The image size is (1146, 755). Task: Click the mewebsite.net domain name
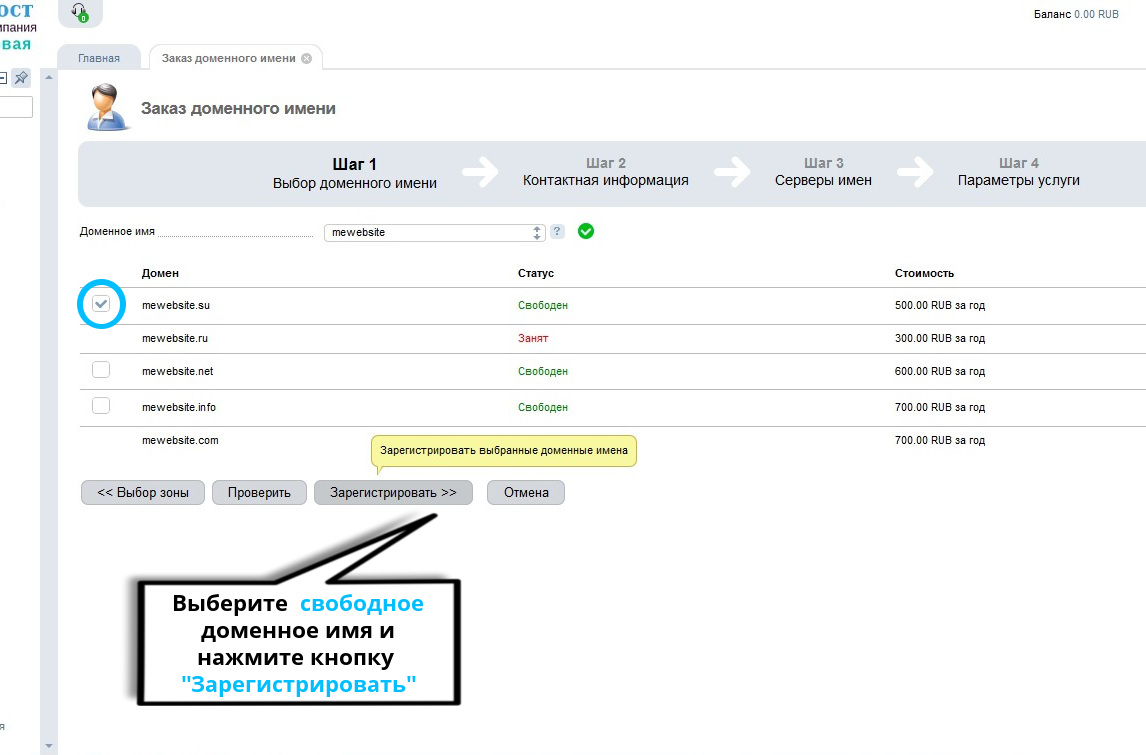click(x=178, y=371)
